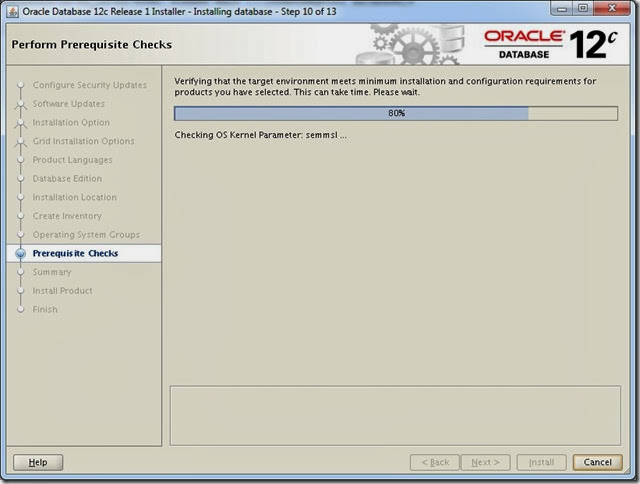Click the Oracle Database 12c logo
640x484 pixels.
click(551, 44)
